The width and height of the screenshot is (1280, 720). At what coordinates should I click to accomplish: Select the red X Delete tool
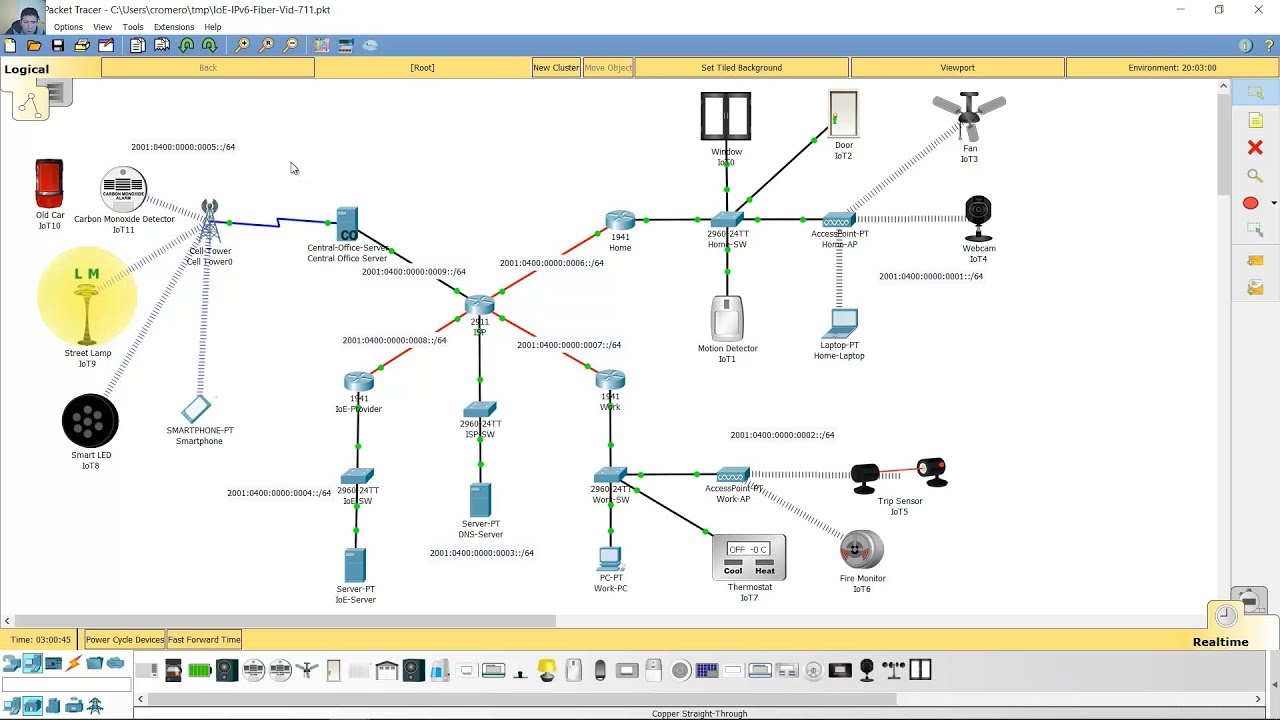pyautogui.click(x=1255, y=147)
